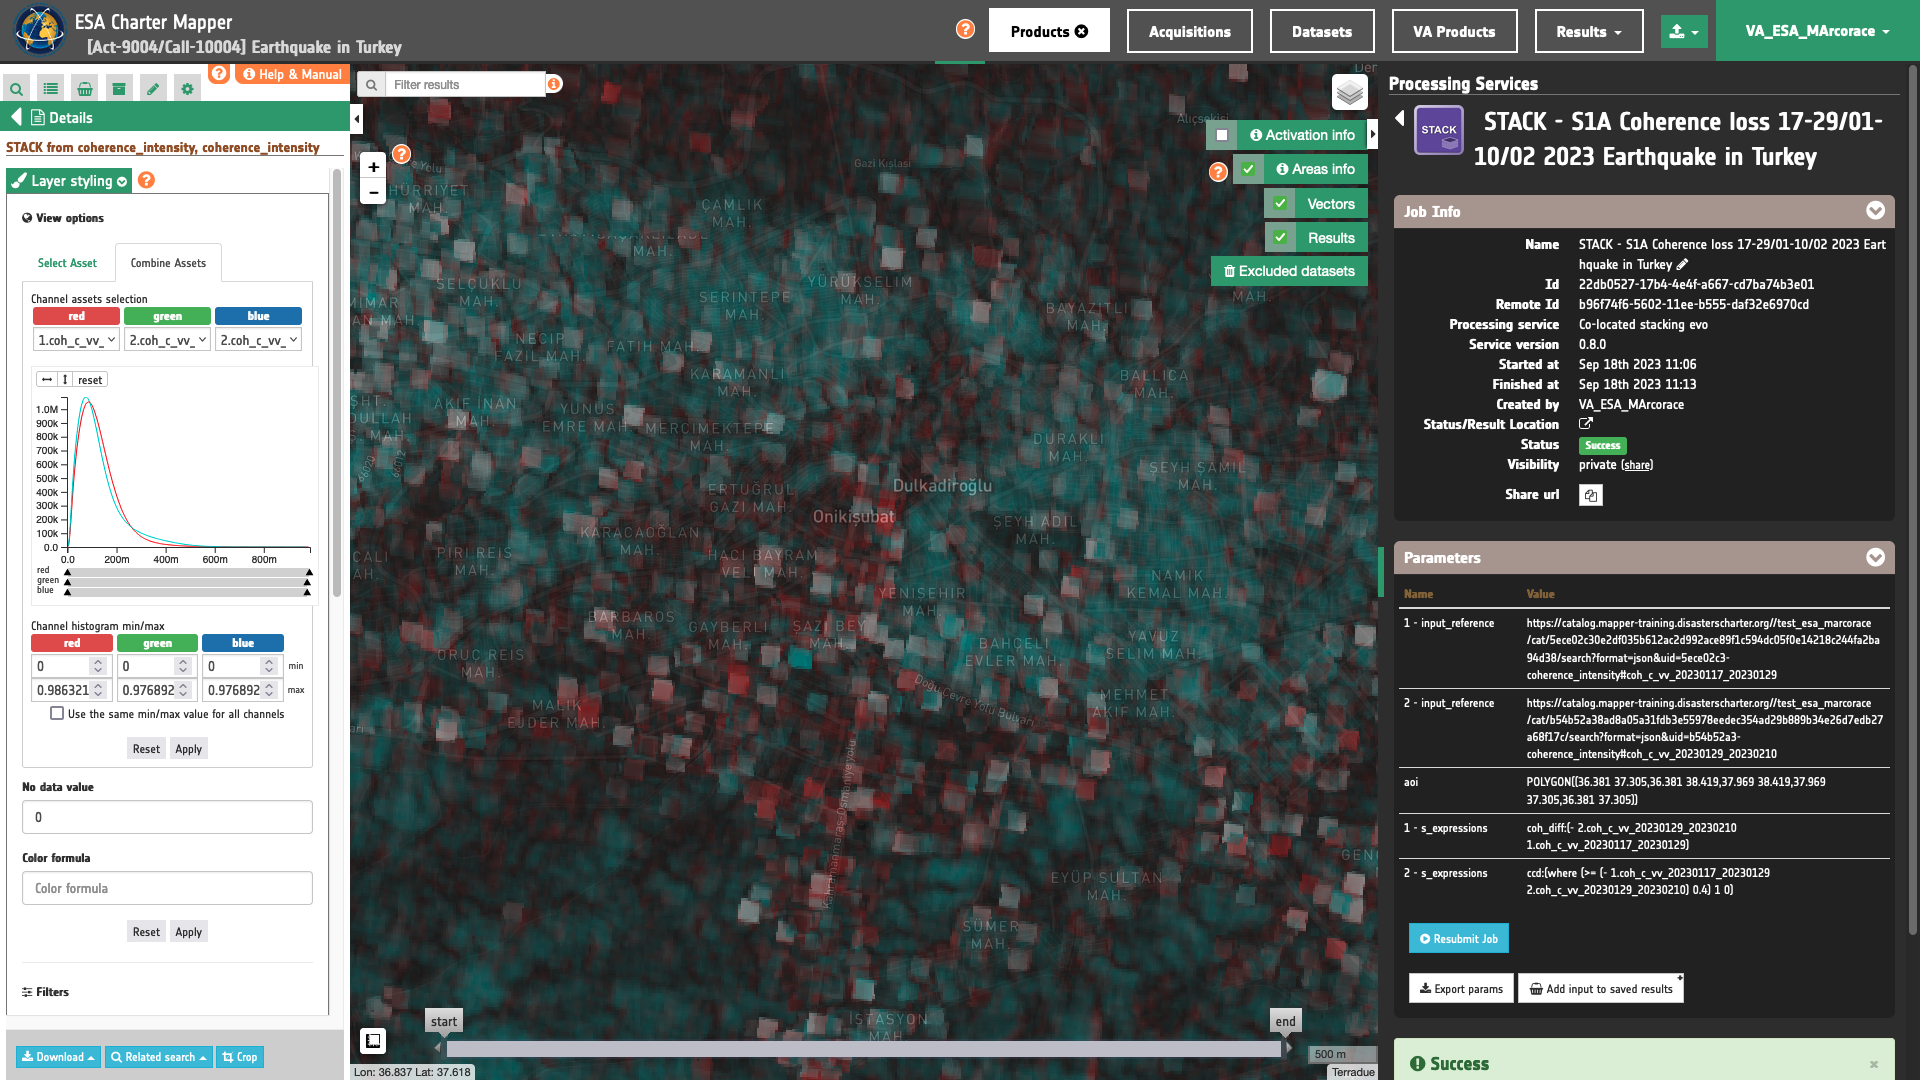Go back using the arrow beside Details
1920x1080 pixels.
(x=16, y=117)
